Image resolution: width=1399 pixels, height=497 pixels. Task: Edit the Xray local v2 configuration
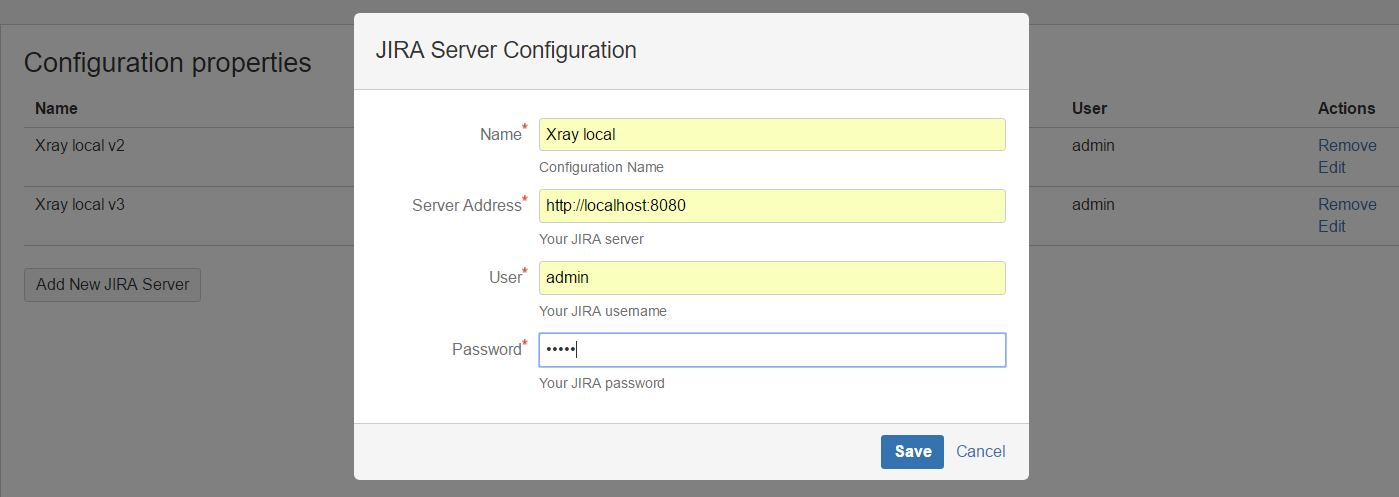[1332, 167]
